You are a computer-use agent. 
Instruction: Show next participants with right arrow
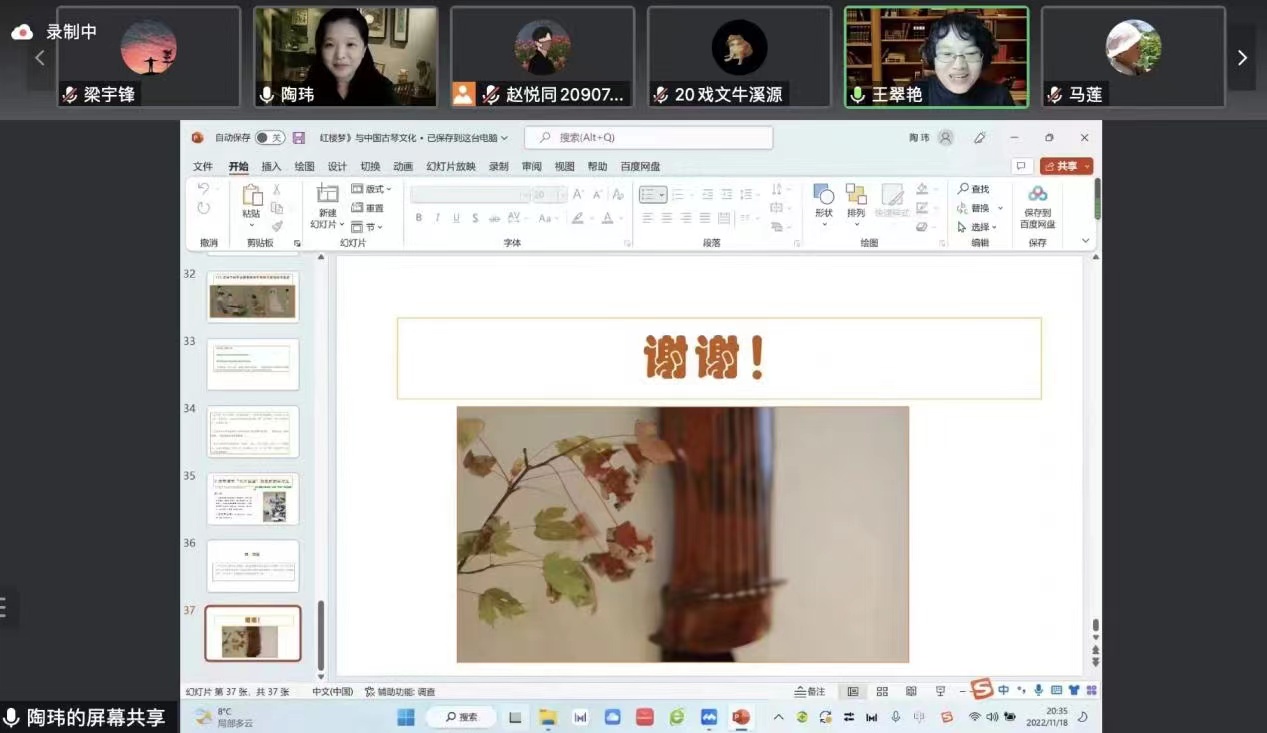[x=1243, y=58]
